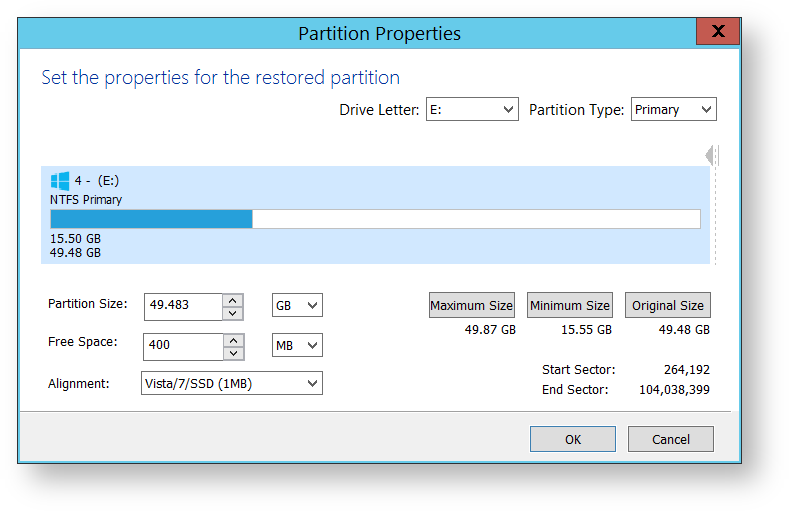Click the partition resize handle arrow
This screenshot has height=512, width=790.
tap(711, 156)
